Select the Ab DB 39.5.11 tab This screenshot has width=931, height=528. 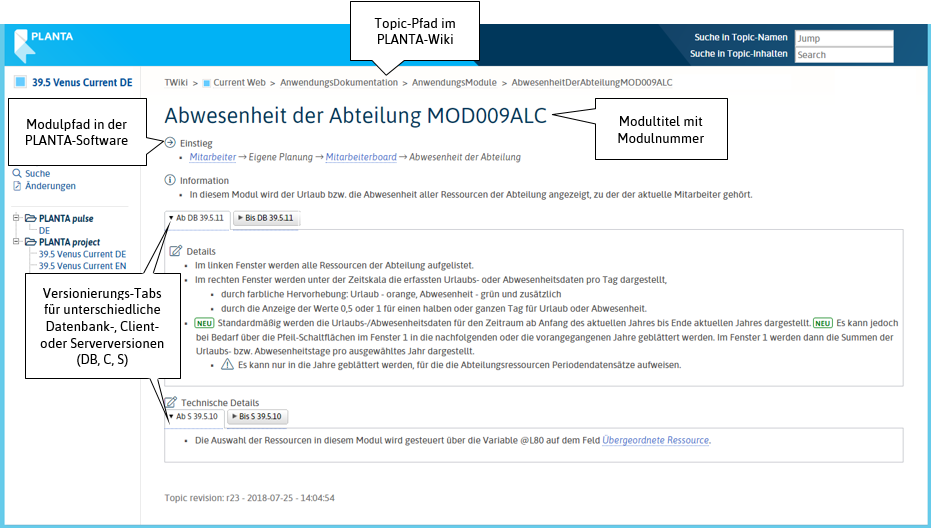197,217
